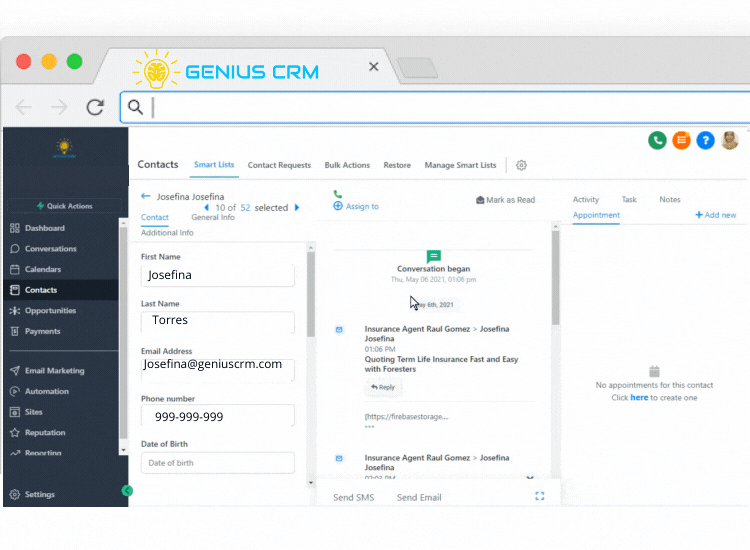Open the Notes tab
The image size is (750, 550).
(670, 199)
